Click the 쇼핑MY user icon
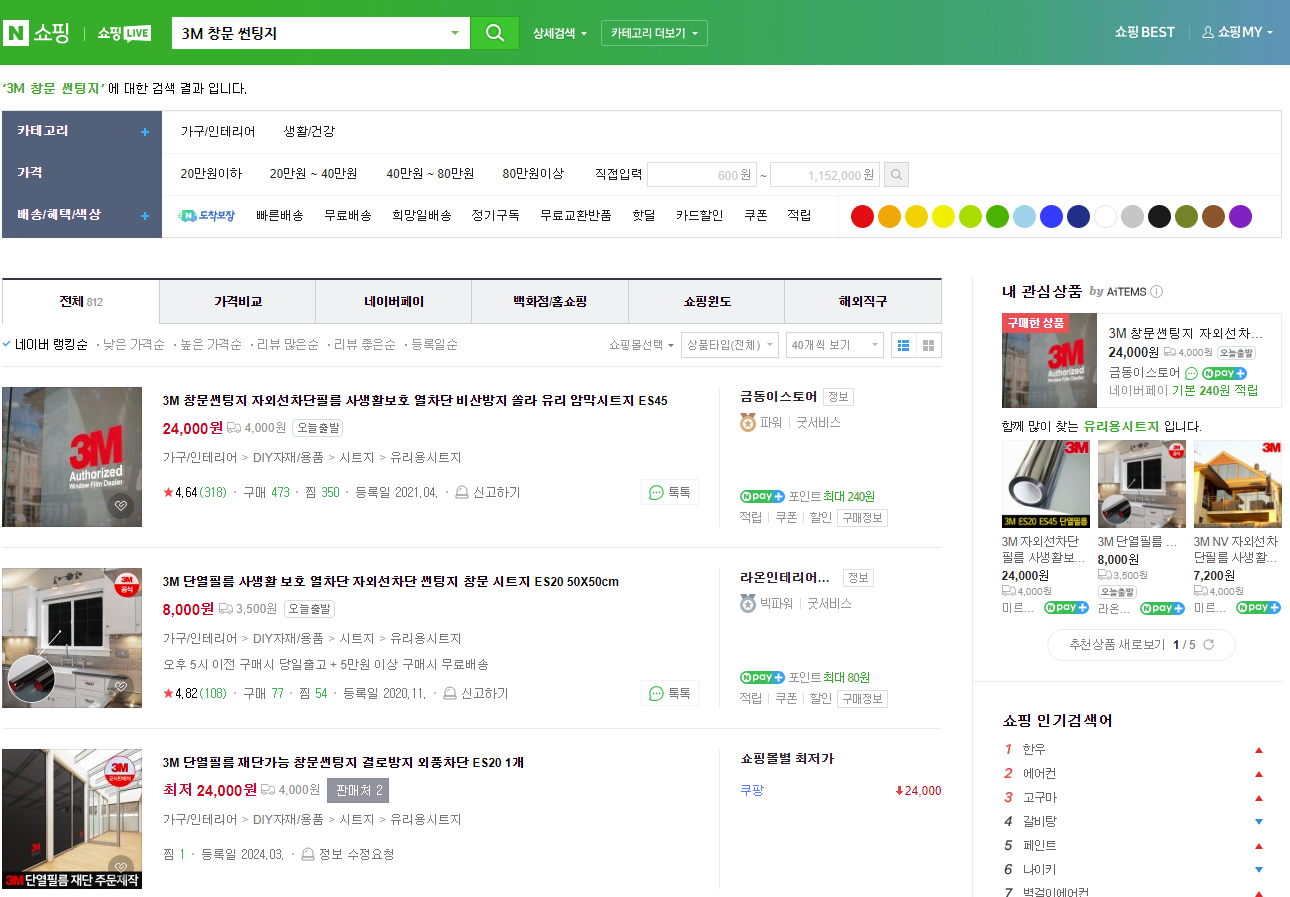Image resolution: width=1290 pixels, height=897 pixels. pos(1208,32)
